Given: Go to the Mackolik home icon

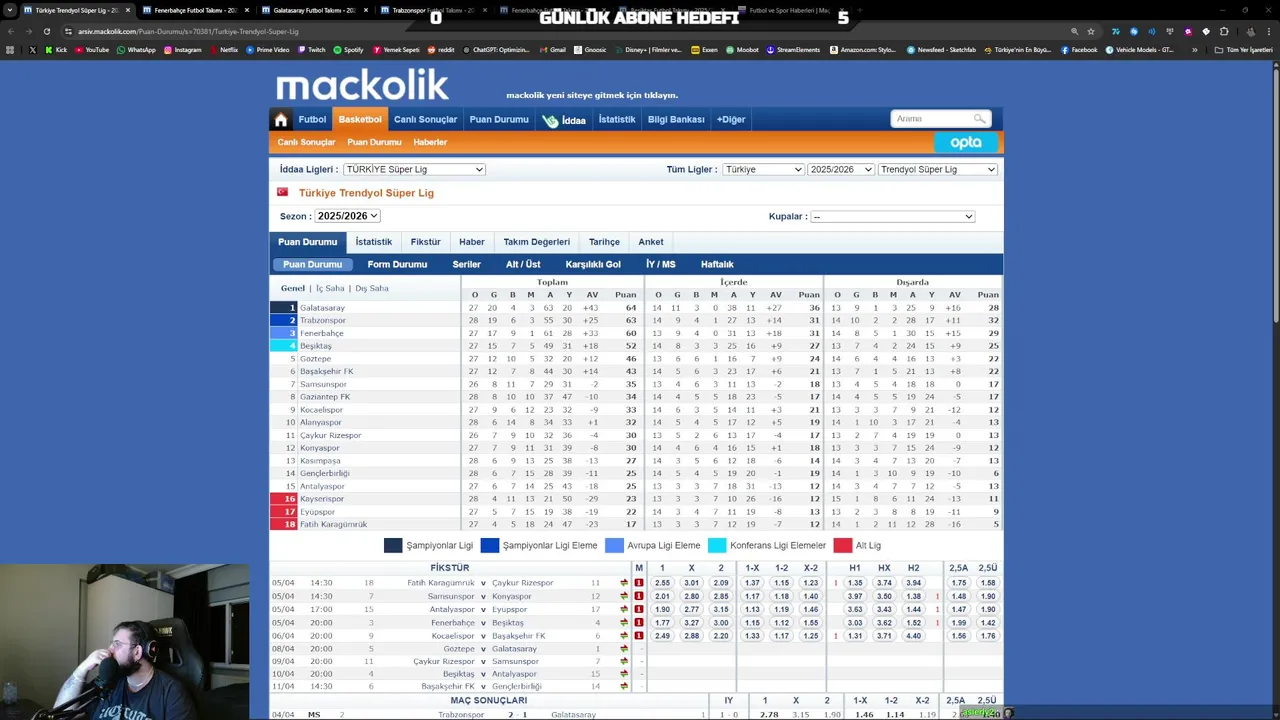Looking at the screenshot, I should (281, 120).
